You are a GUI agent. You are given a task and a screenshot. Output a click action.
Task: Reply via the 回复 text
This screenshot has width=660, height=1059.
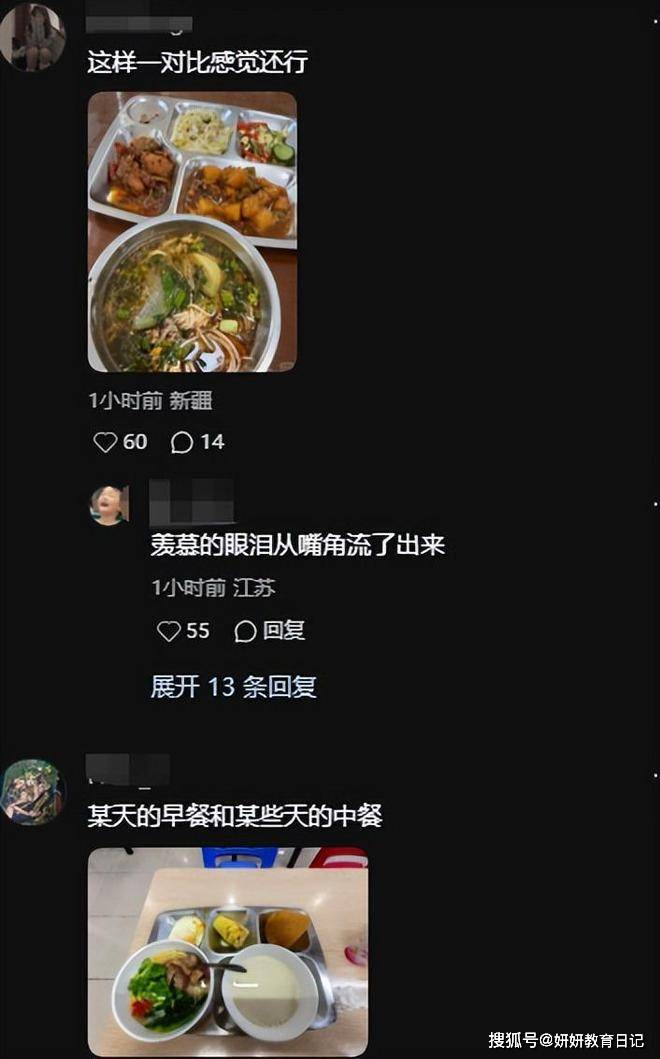pyautogui.click(x=284, y=631)
